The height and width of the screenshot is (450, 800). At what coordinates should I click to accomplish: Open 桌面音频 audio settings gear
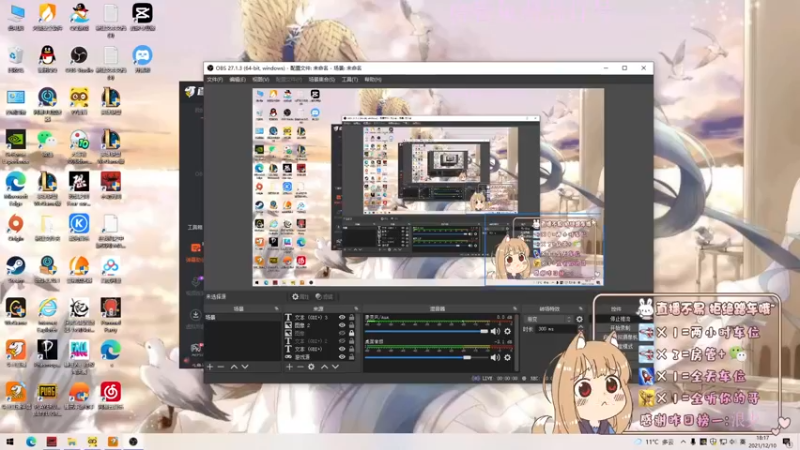coord(507,358)
